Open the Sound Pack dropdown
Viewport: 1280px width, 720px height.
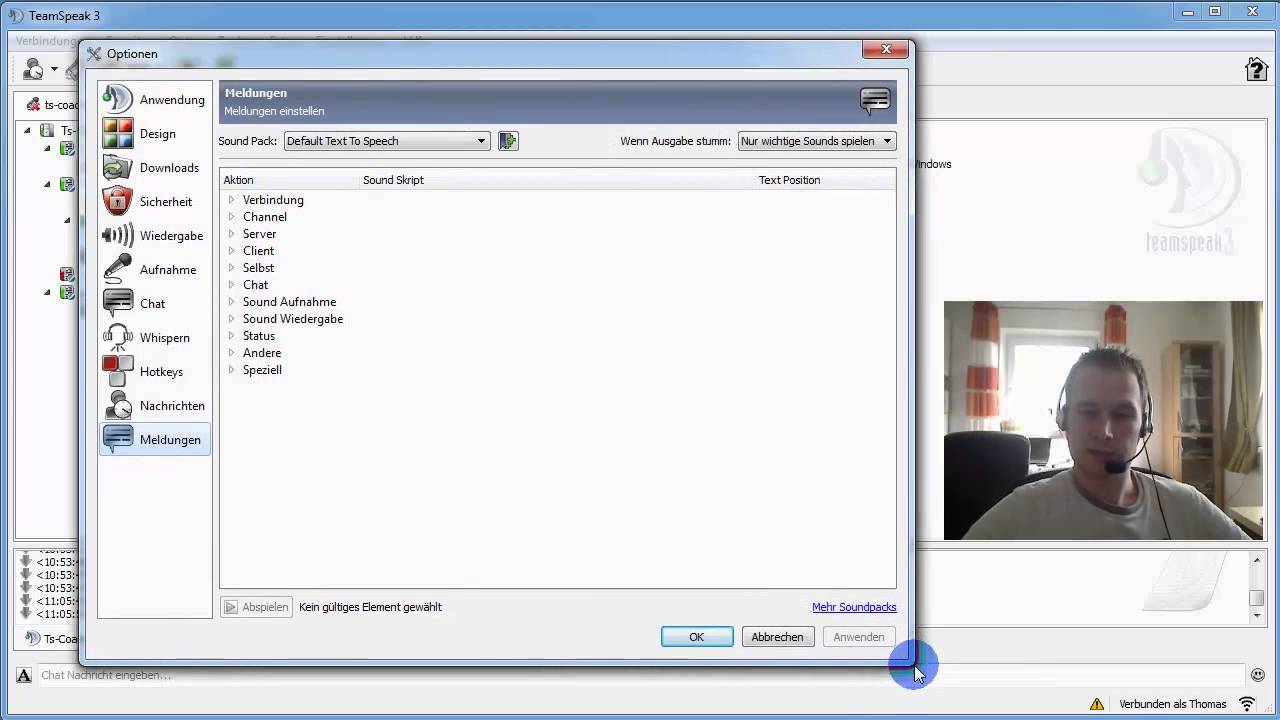[x=387, y=141]
